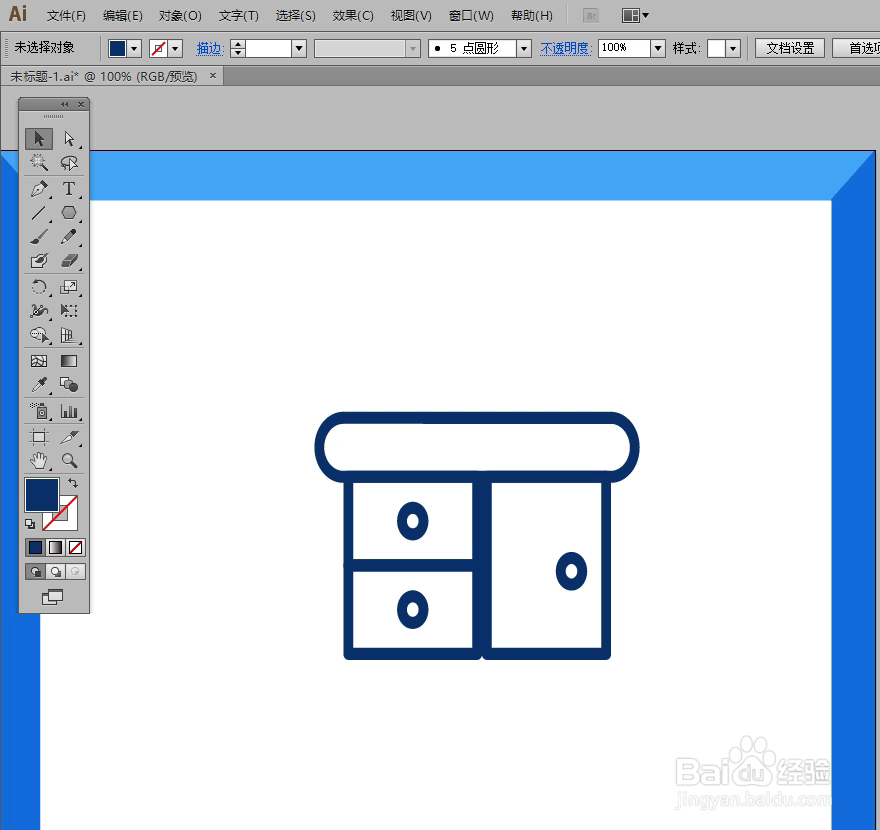Select the Shape Builder tool
Screen dimensions: 880x830
pos(39,335)
